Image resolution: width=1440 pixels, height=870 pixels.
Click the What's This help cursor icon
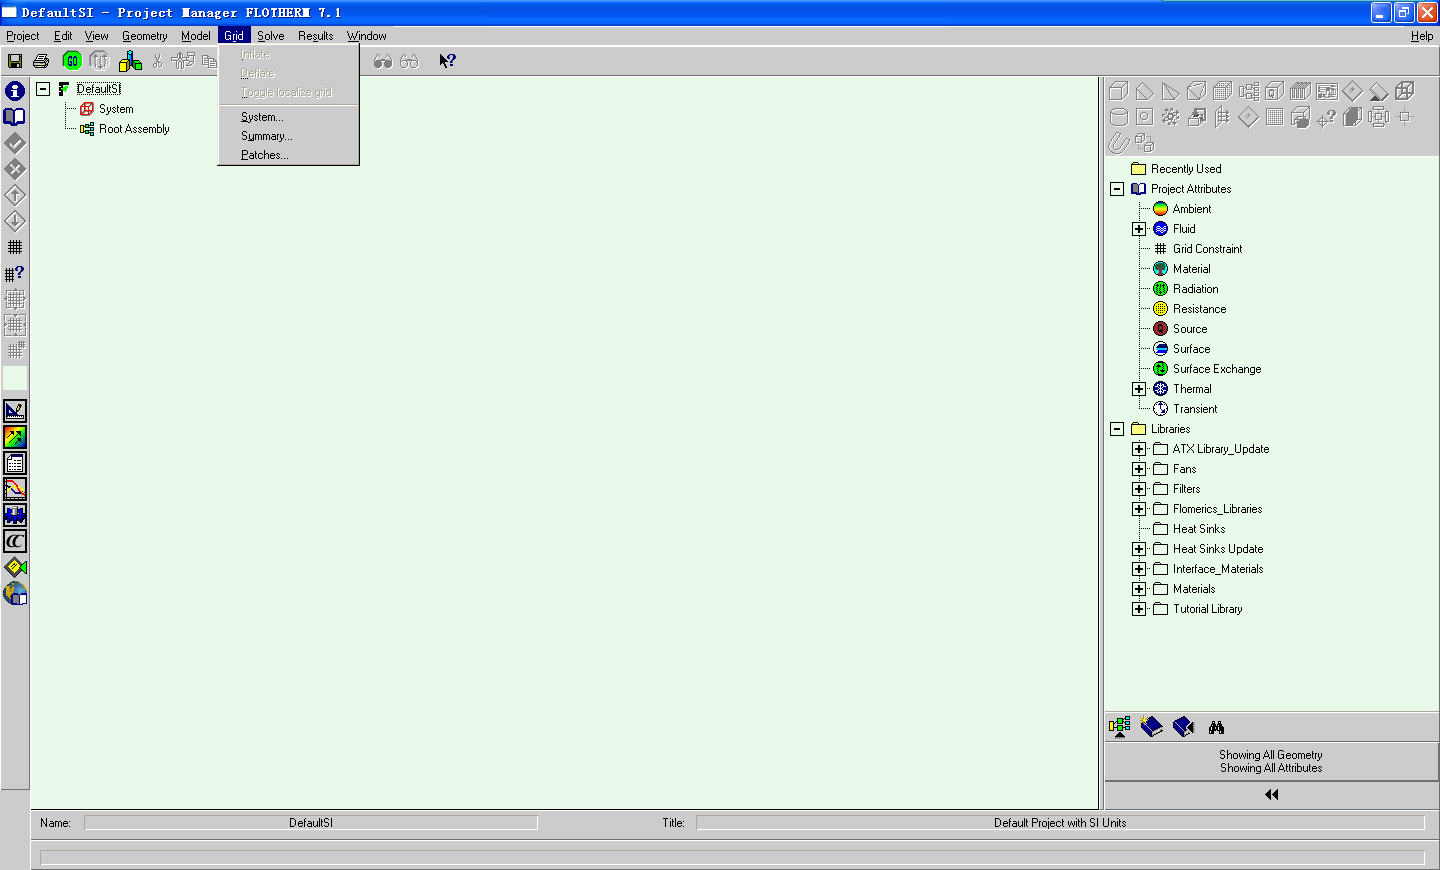447,61
